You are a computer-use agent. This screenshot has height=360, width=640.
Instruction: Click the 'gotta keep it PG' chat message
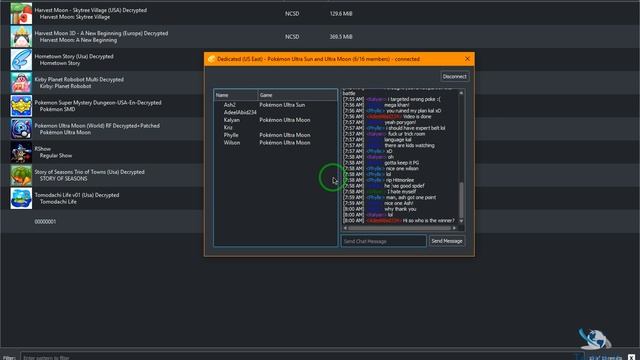coord(402,162)
